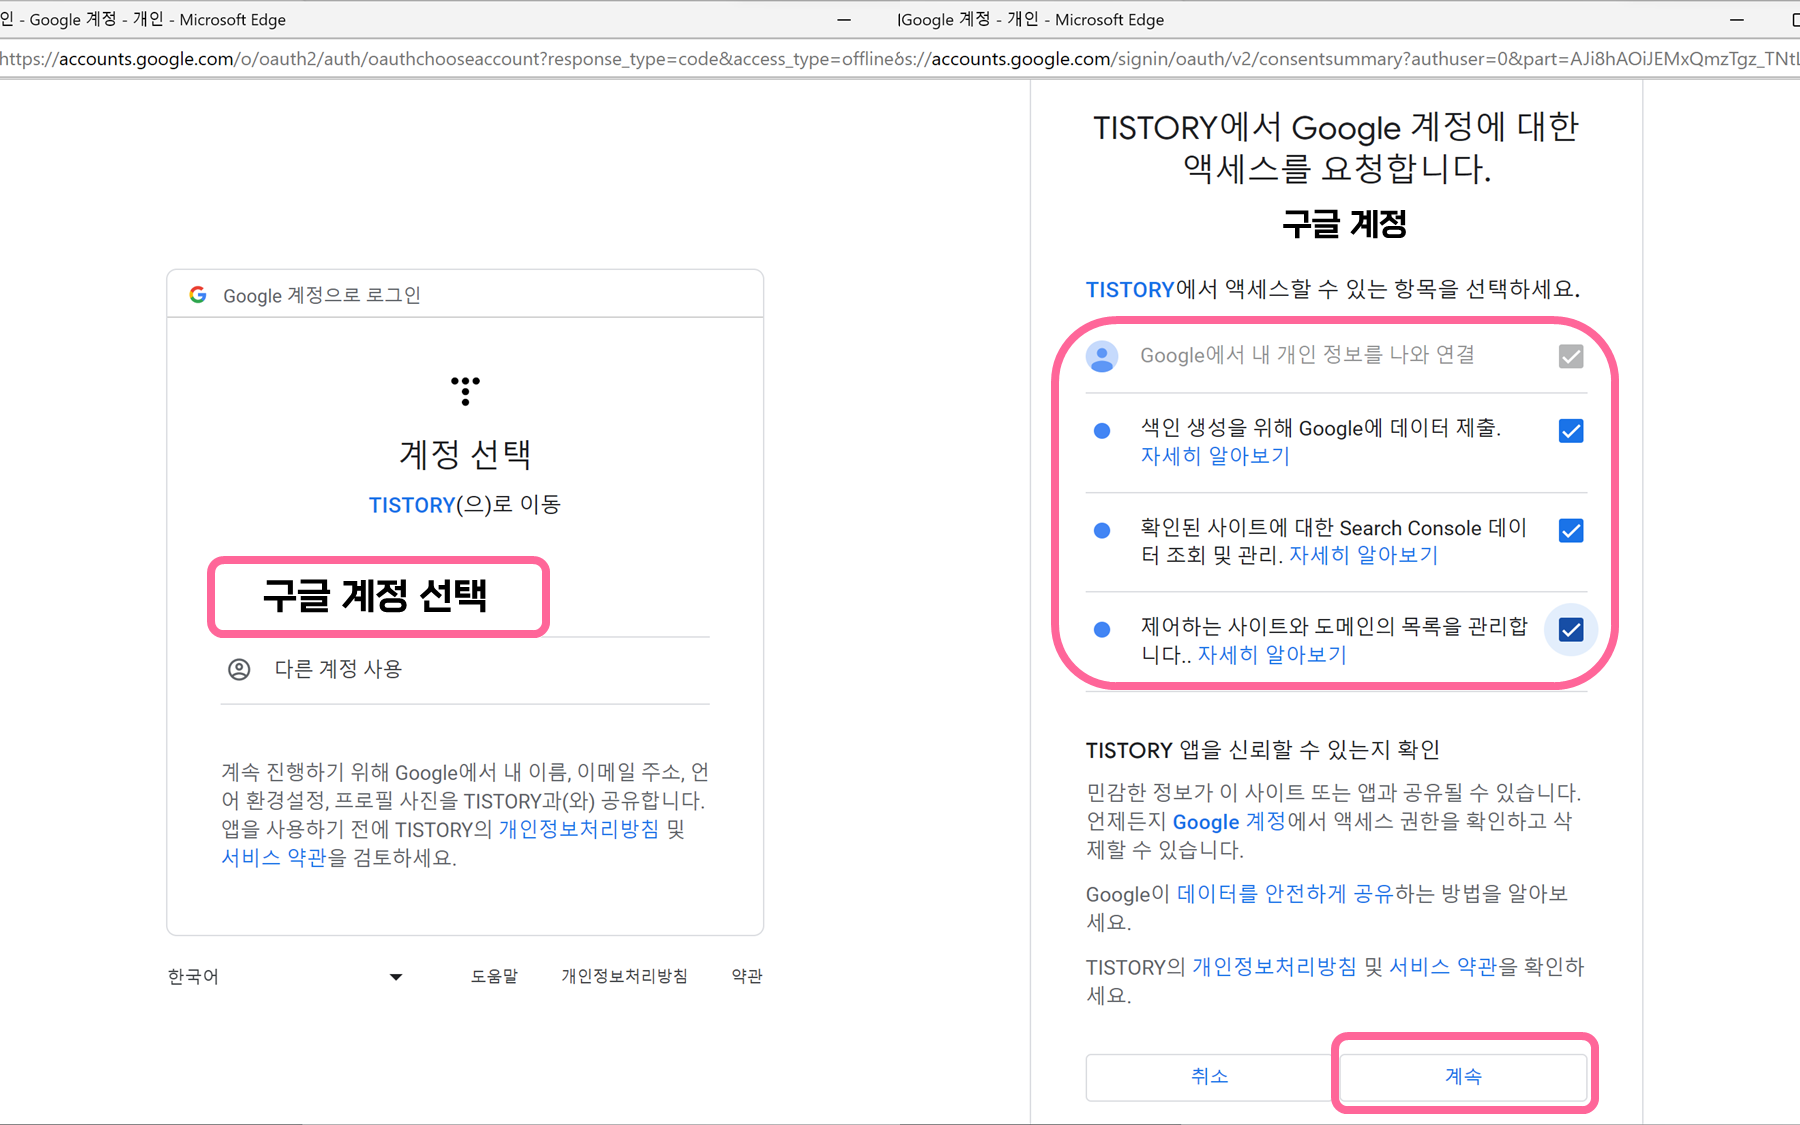Viewport: 1800px width, 1125px height.
Task: Click 개인정보처리방침 footer link
Action: pyautogui.click(x=624, y=976)
